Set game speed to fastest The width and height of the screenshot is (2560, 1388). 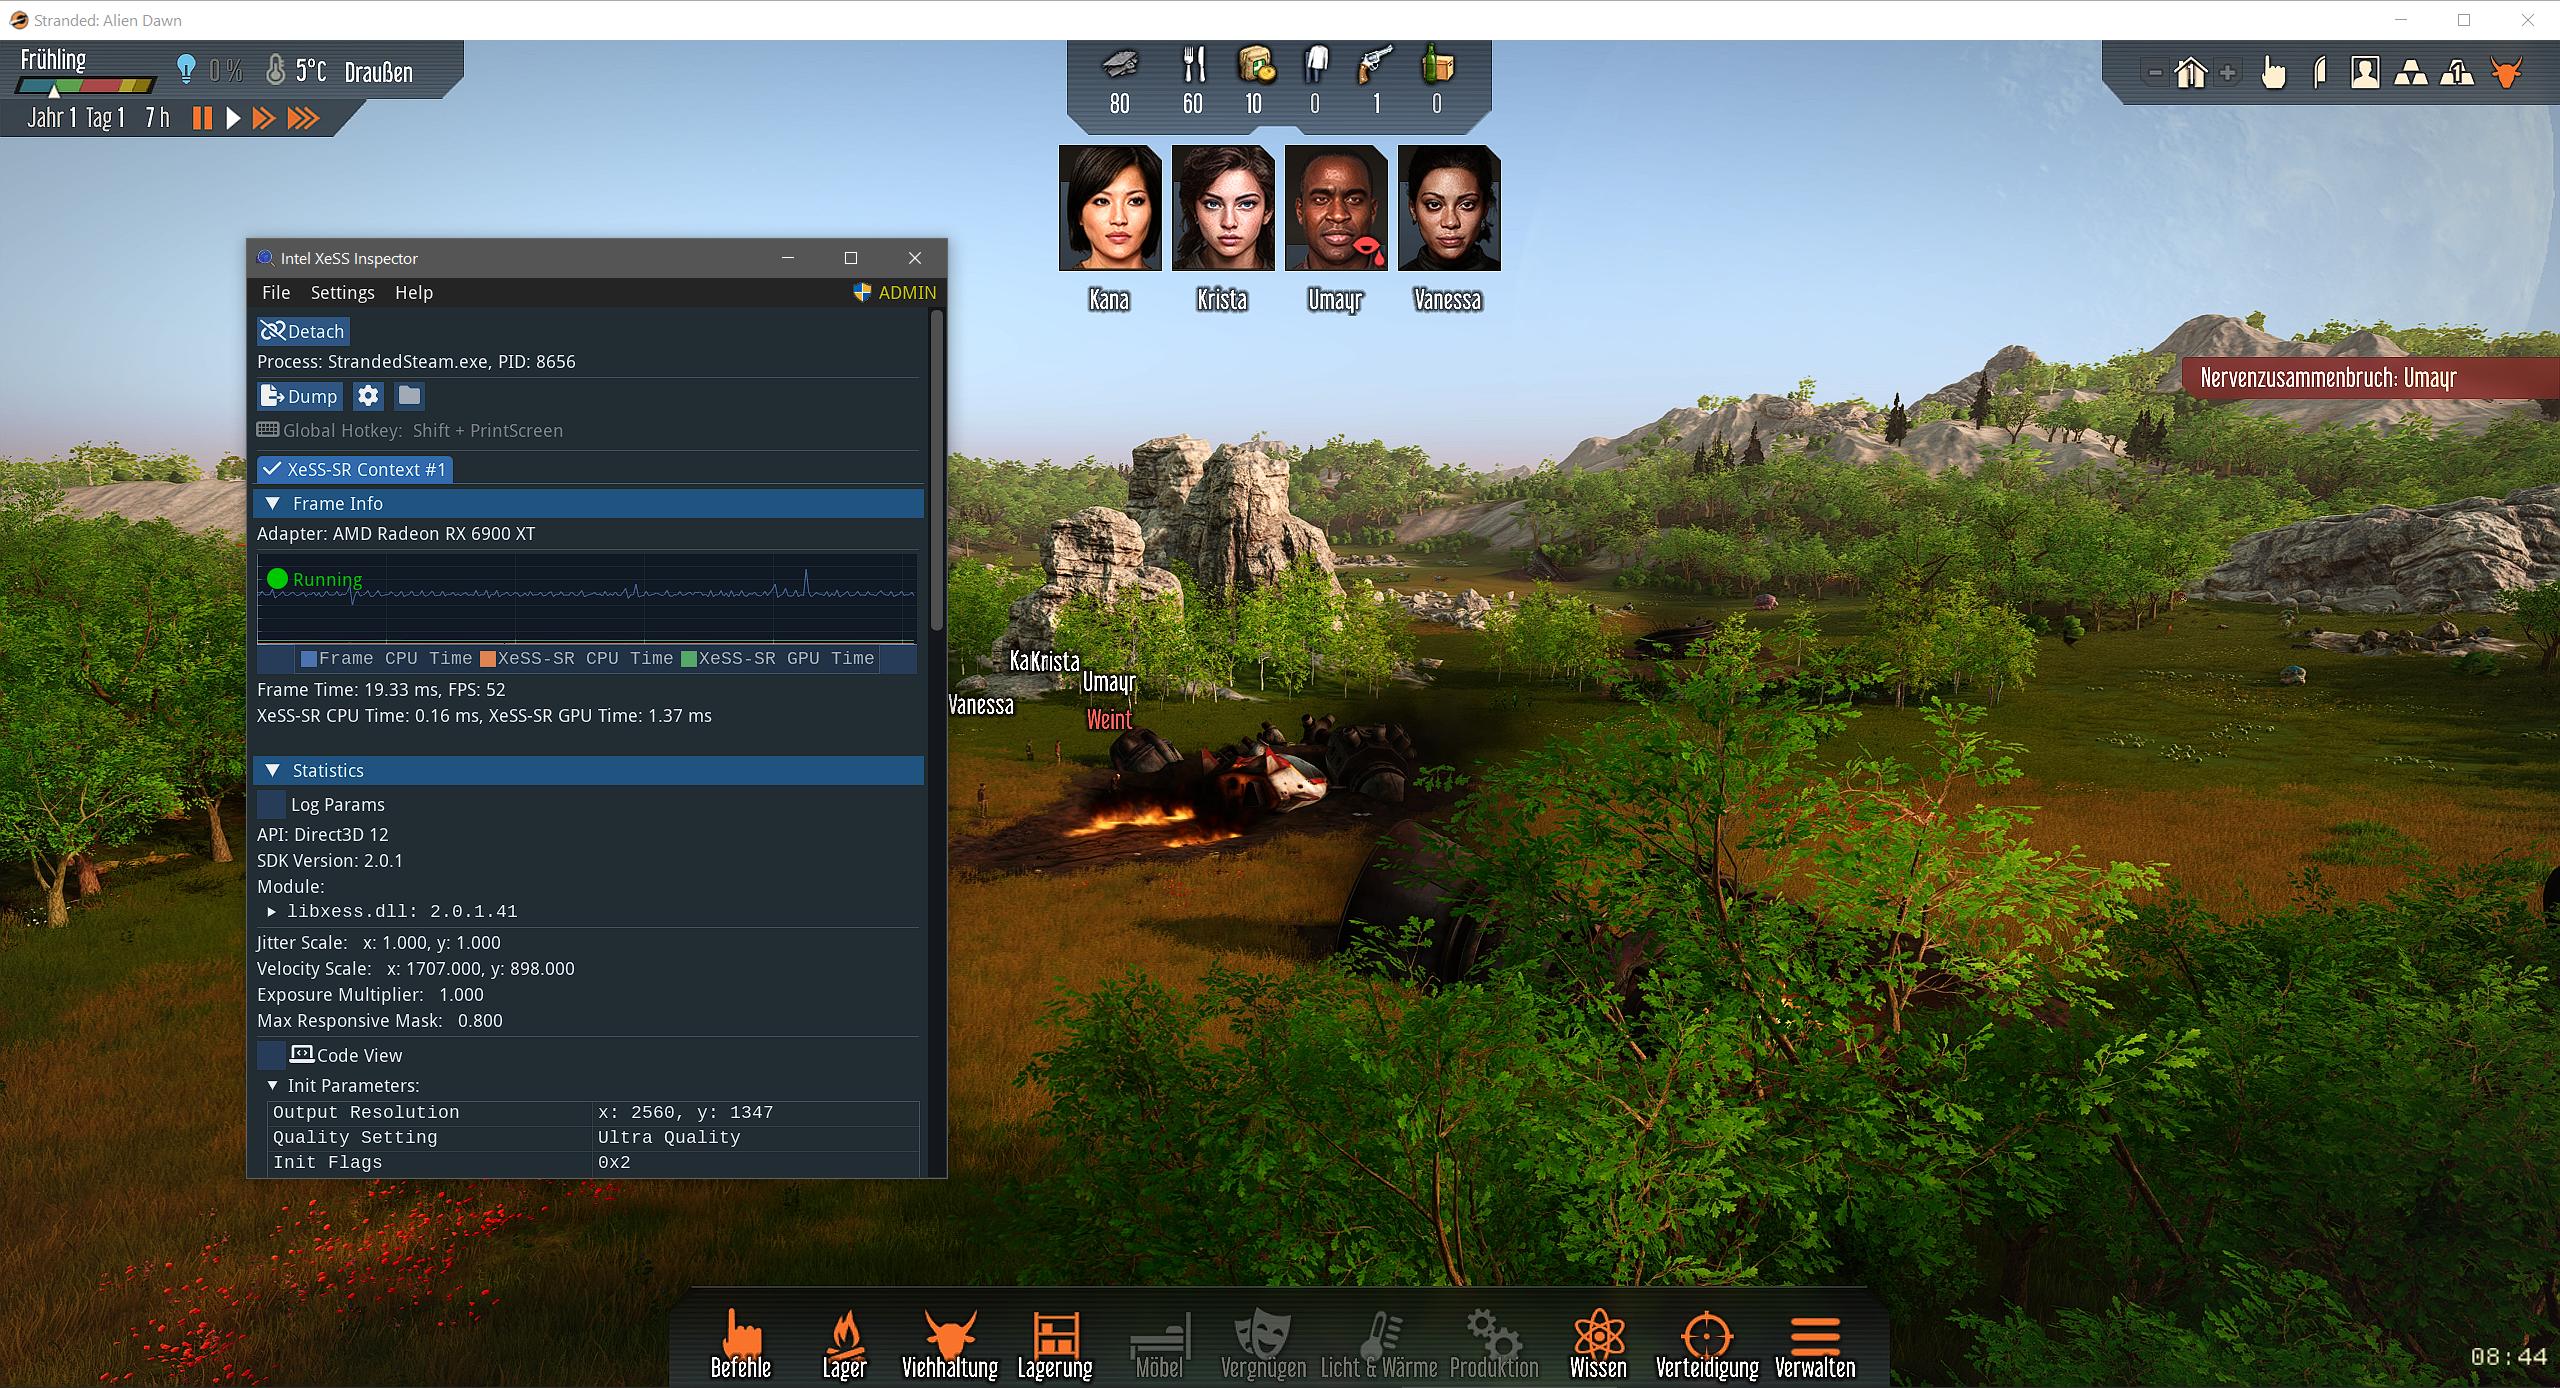point(303,118)
